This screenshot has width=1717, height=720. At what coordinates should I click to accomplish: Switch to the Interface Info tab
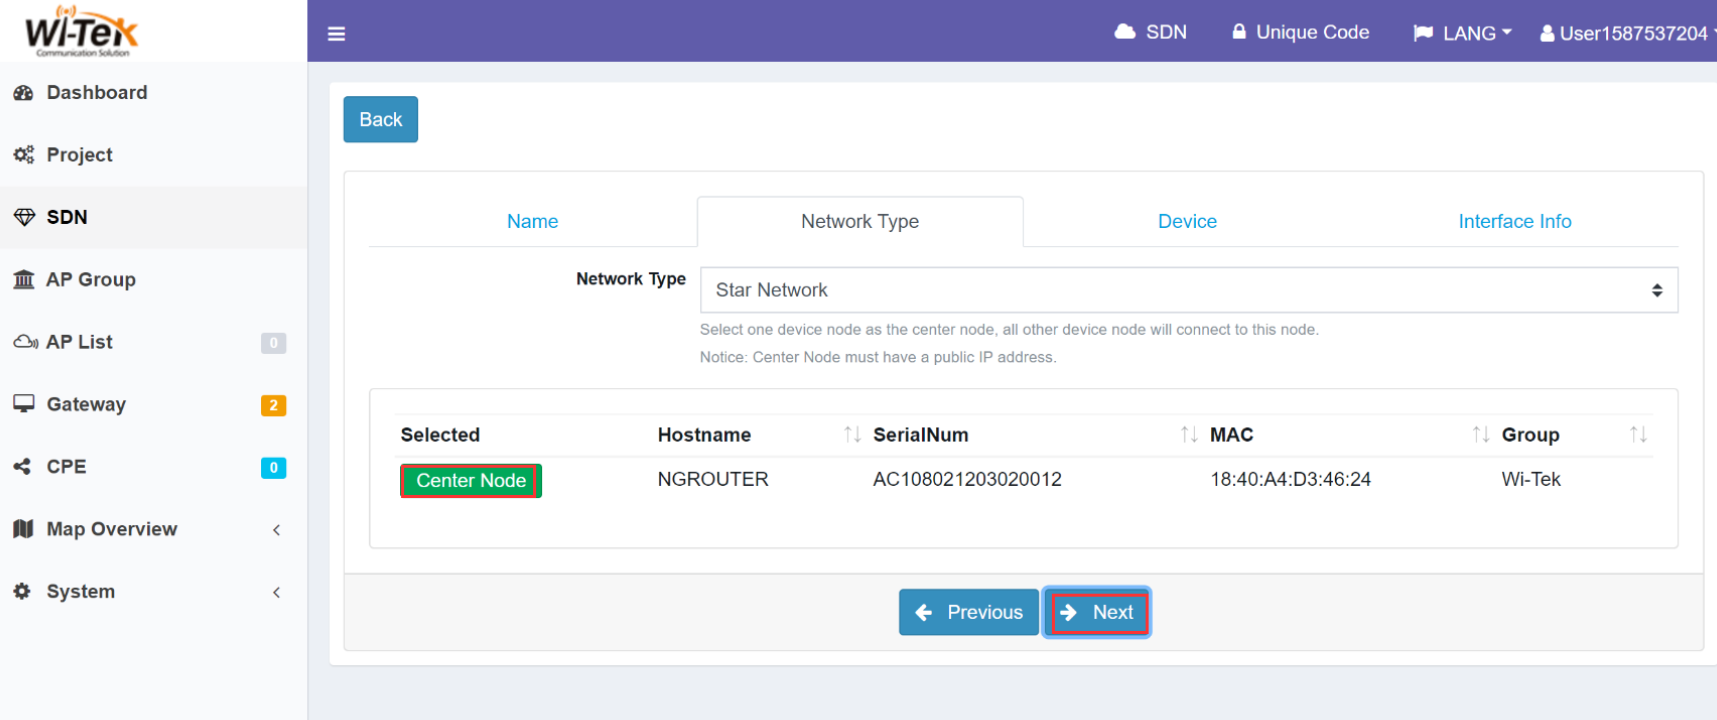pyautogui.click(x=1514, y=221)
